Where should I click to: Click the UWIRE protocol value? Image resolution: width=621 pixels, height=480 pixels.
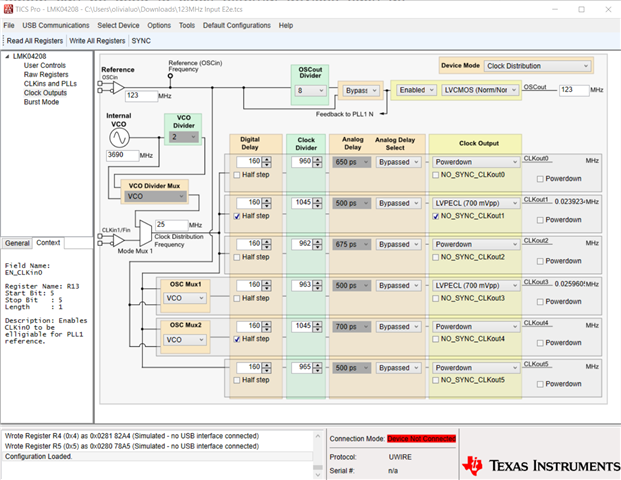400,457
